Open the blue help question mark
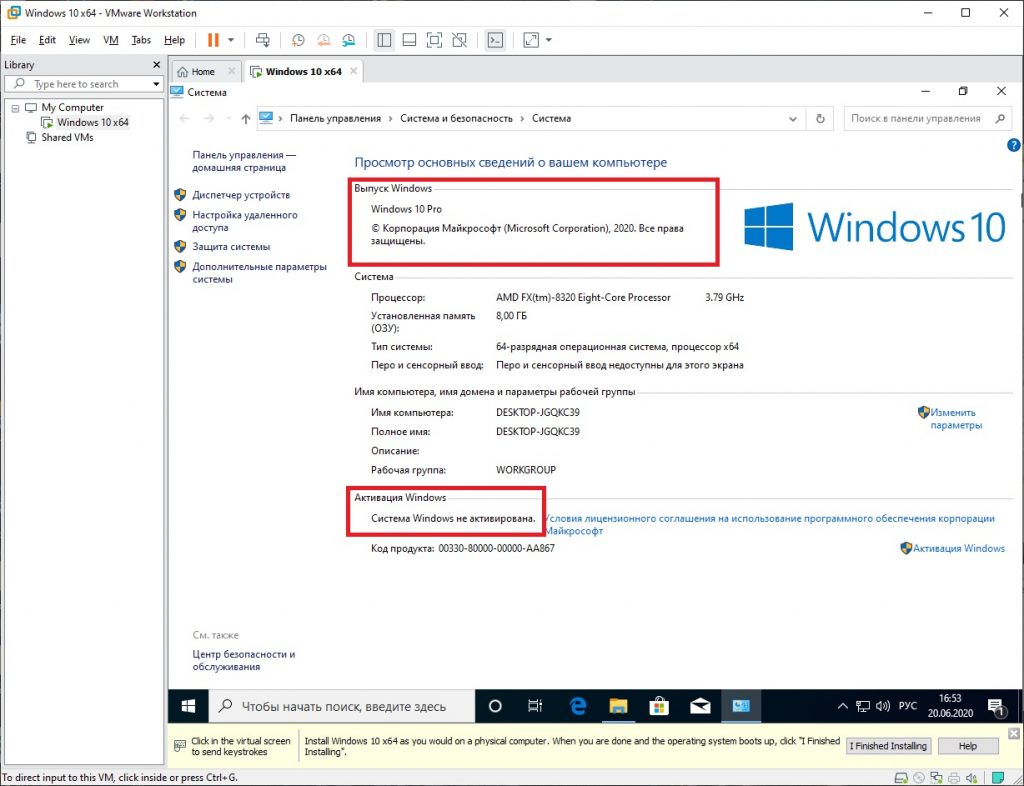This screenshot has width=1024, height=786. coord(1014,145)
